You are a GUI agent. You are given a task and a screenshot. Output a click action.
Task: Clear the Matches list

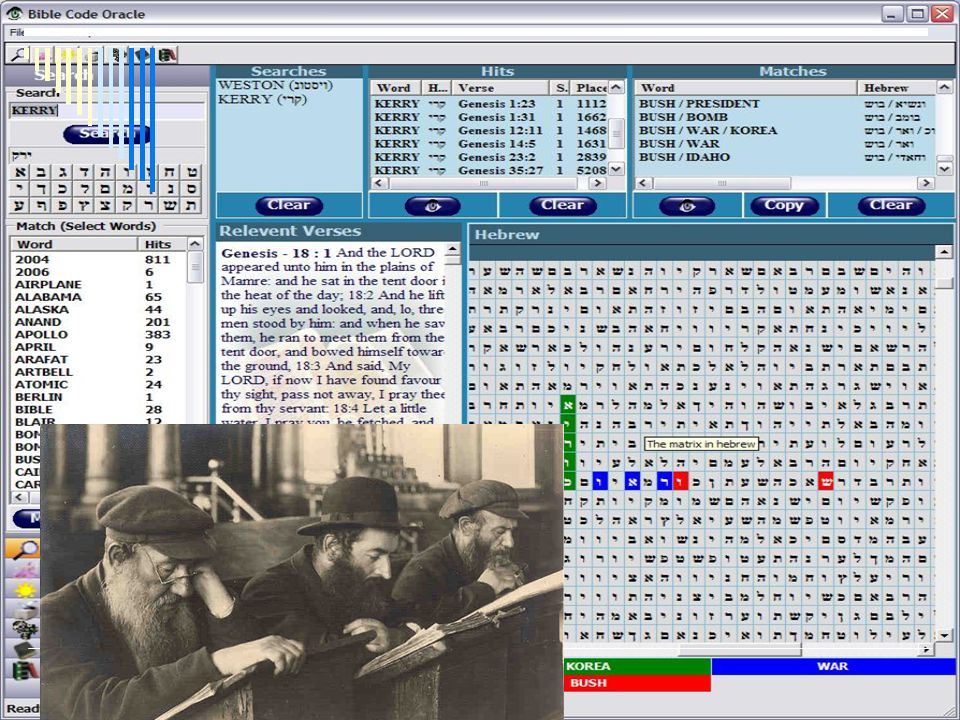pos(891,206)
